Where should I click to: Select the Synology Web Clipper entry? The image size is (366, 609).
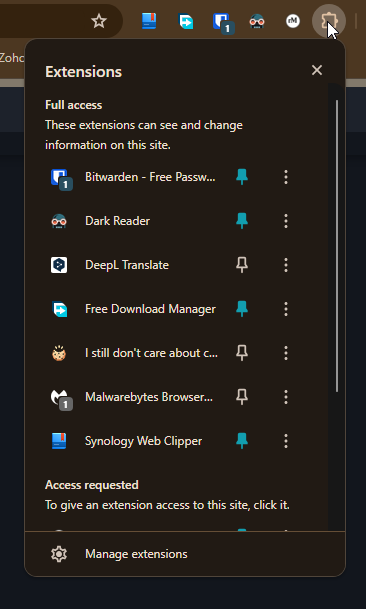click(143, 441)
